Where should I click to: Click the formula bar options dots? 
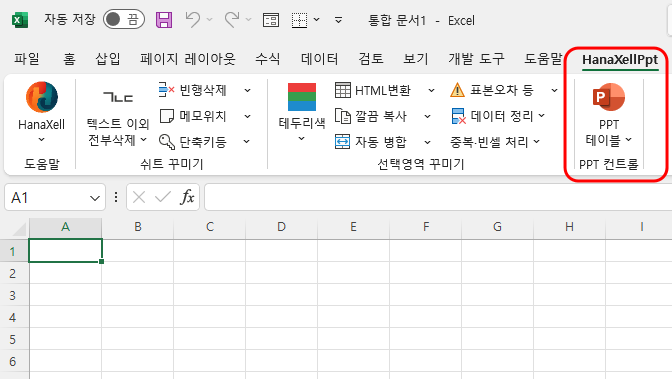tap(116, 197)
